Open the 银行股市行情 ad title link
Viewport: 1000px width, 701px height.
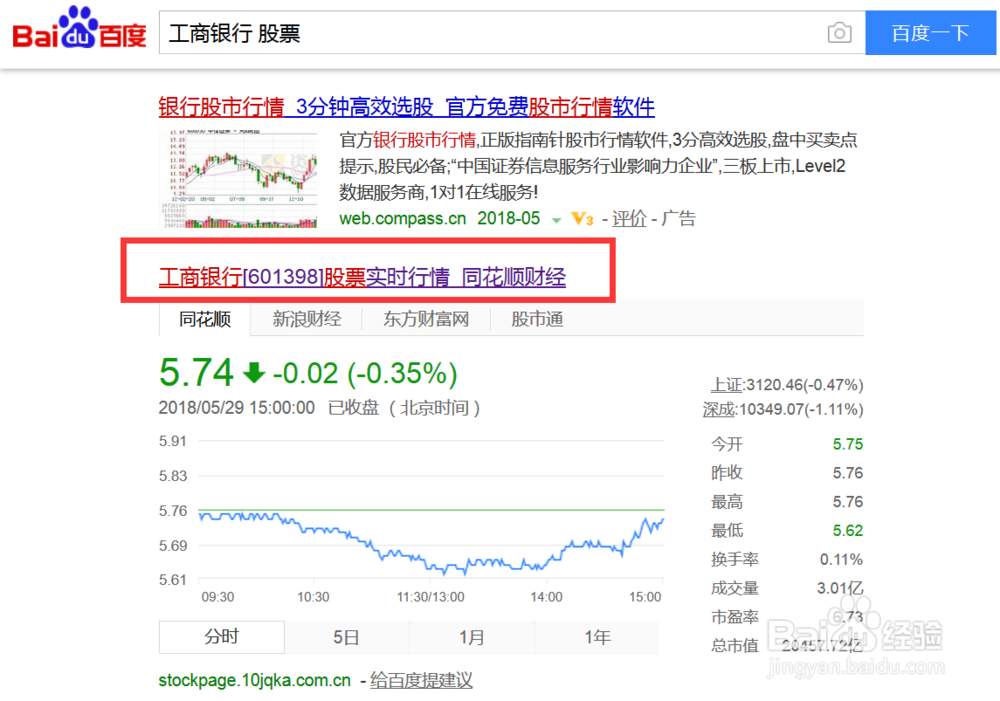(x=406, y=107)
